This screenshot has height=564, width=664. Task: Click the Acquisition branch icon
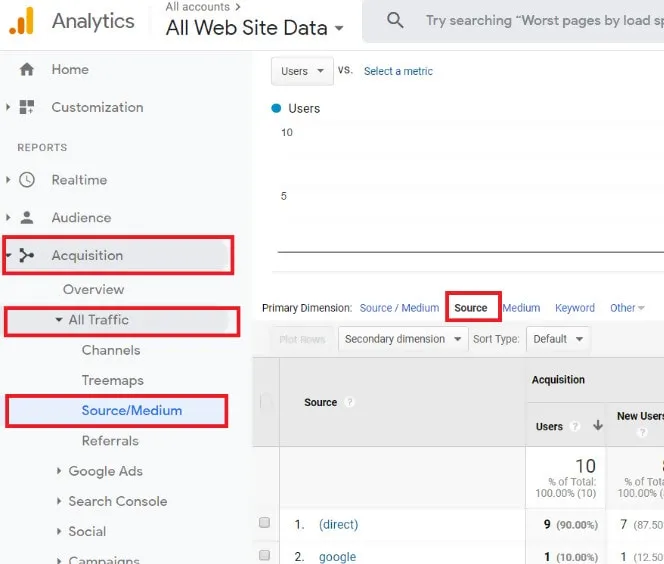(27, 255)
